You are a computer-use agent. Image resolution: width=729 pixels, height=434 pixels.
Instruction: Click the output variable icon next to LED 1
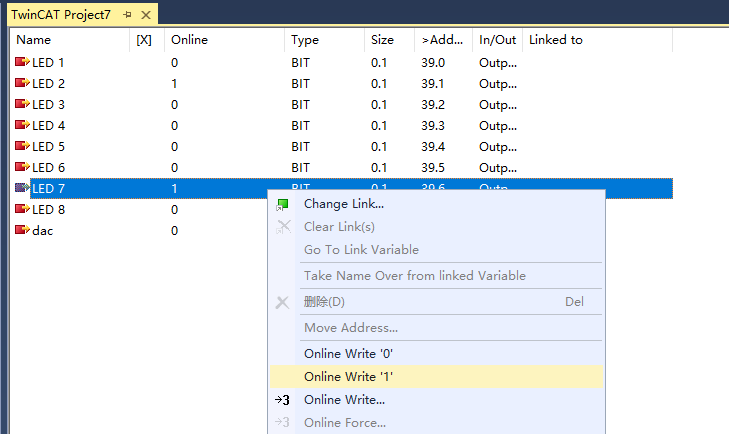point(22,62)
